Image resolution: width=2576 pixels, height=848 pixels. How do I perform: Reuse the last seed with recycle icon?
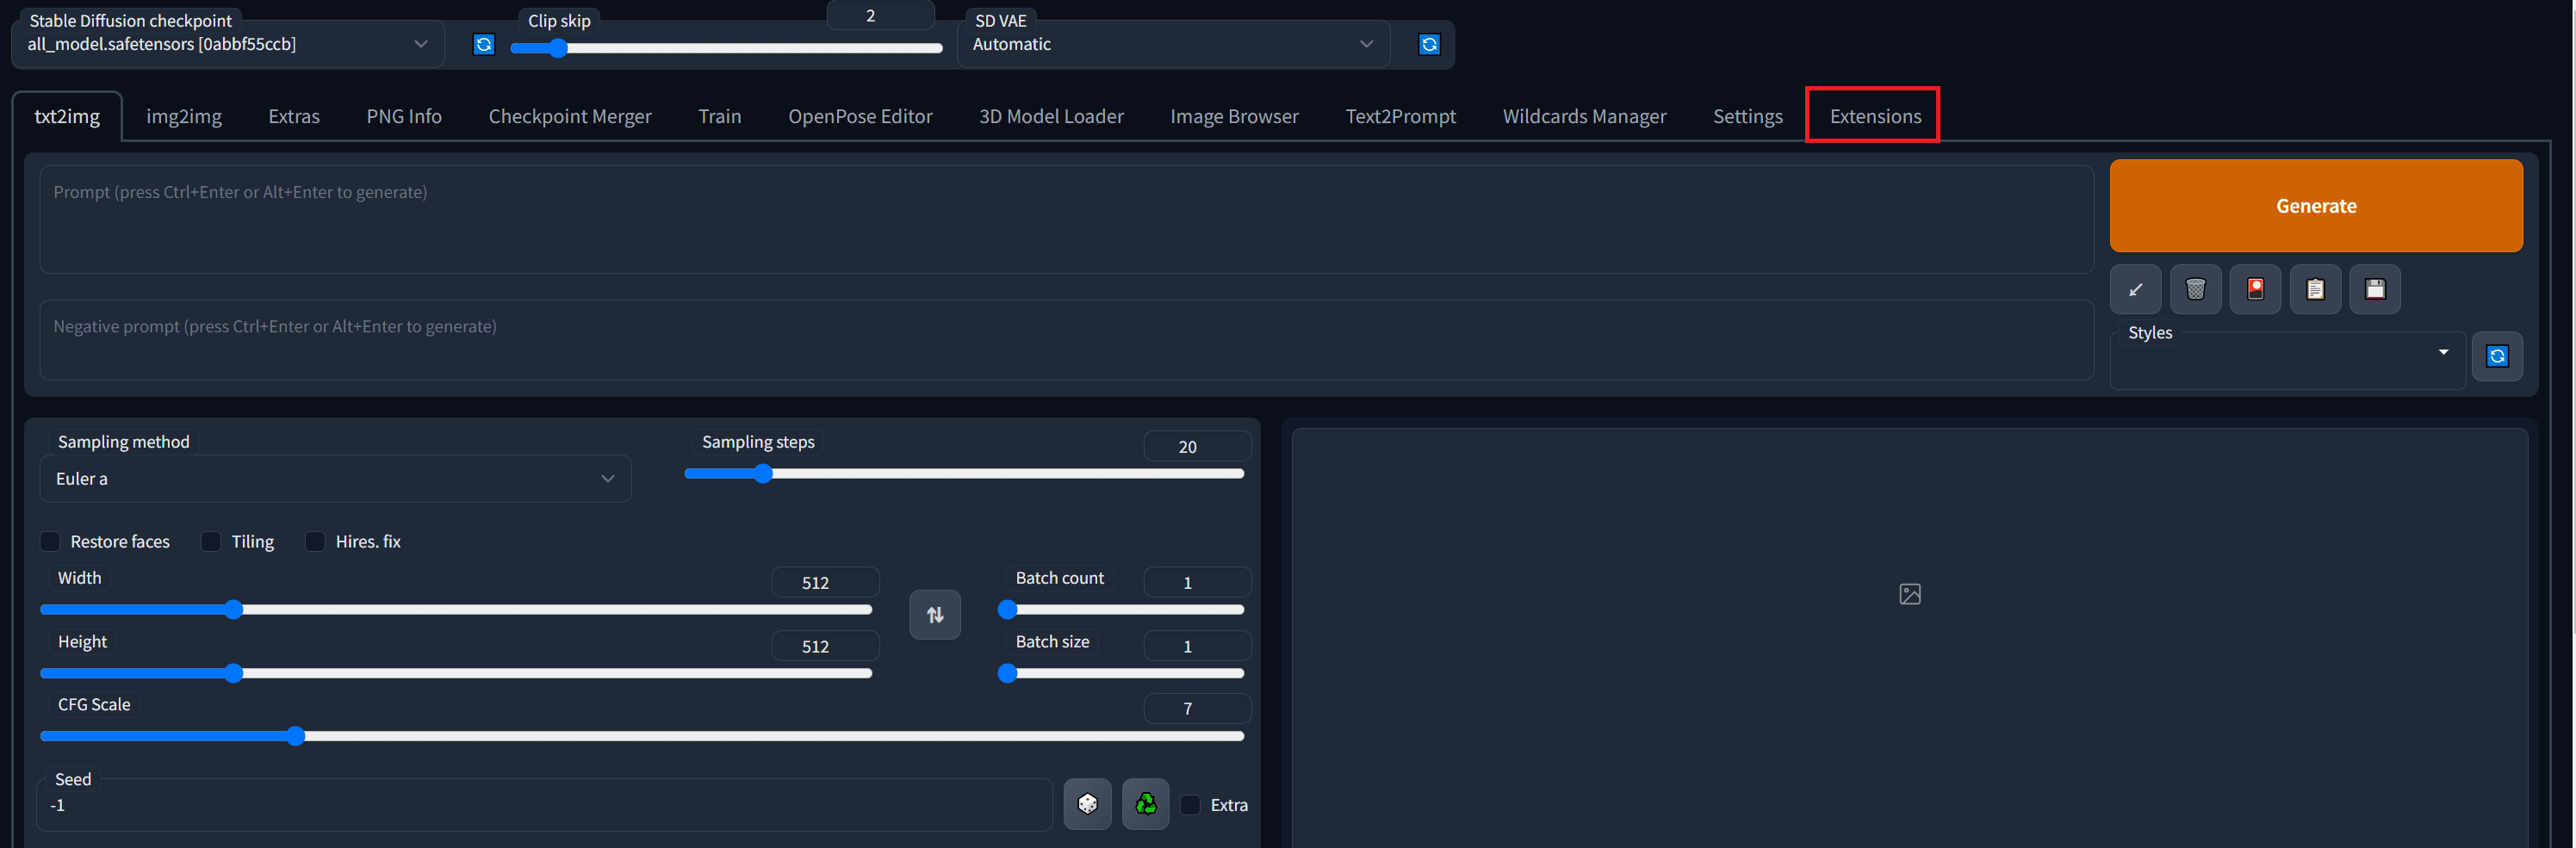coord(1146,804)
